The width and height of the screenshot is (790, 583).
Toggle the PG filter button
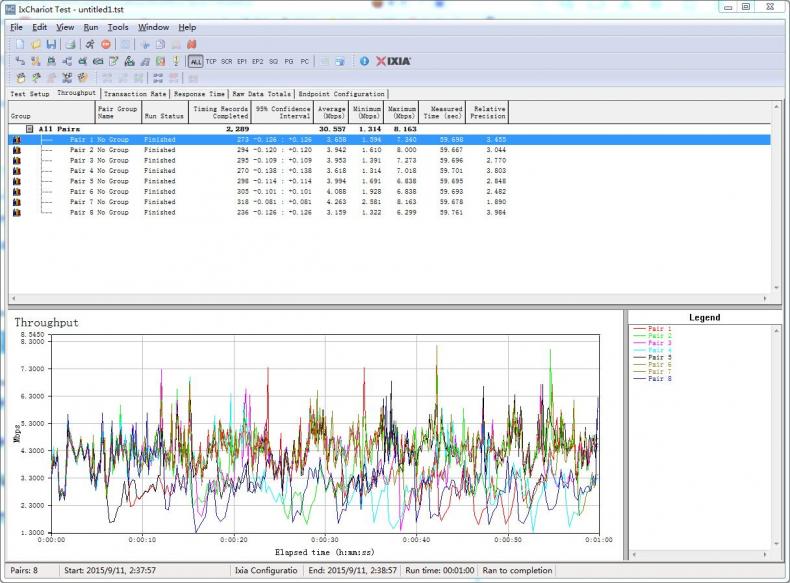[289, 61]
